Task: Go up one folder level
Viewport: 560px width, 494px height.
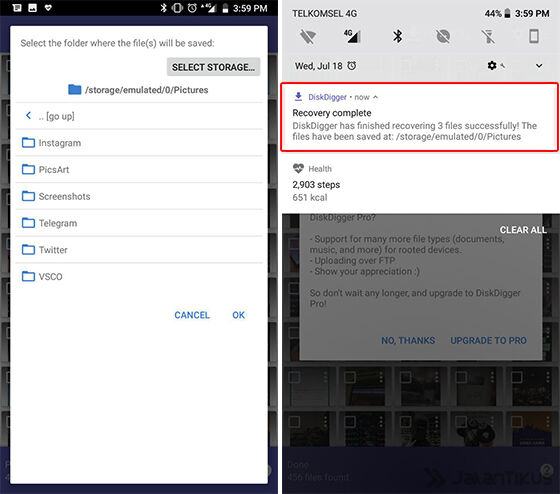Action: 139,116
